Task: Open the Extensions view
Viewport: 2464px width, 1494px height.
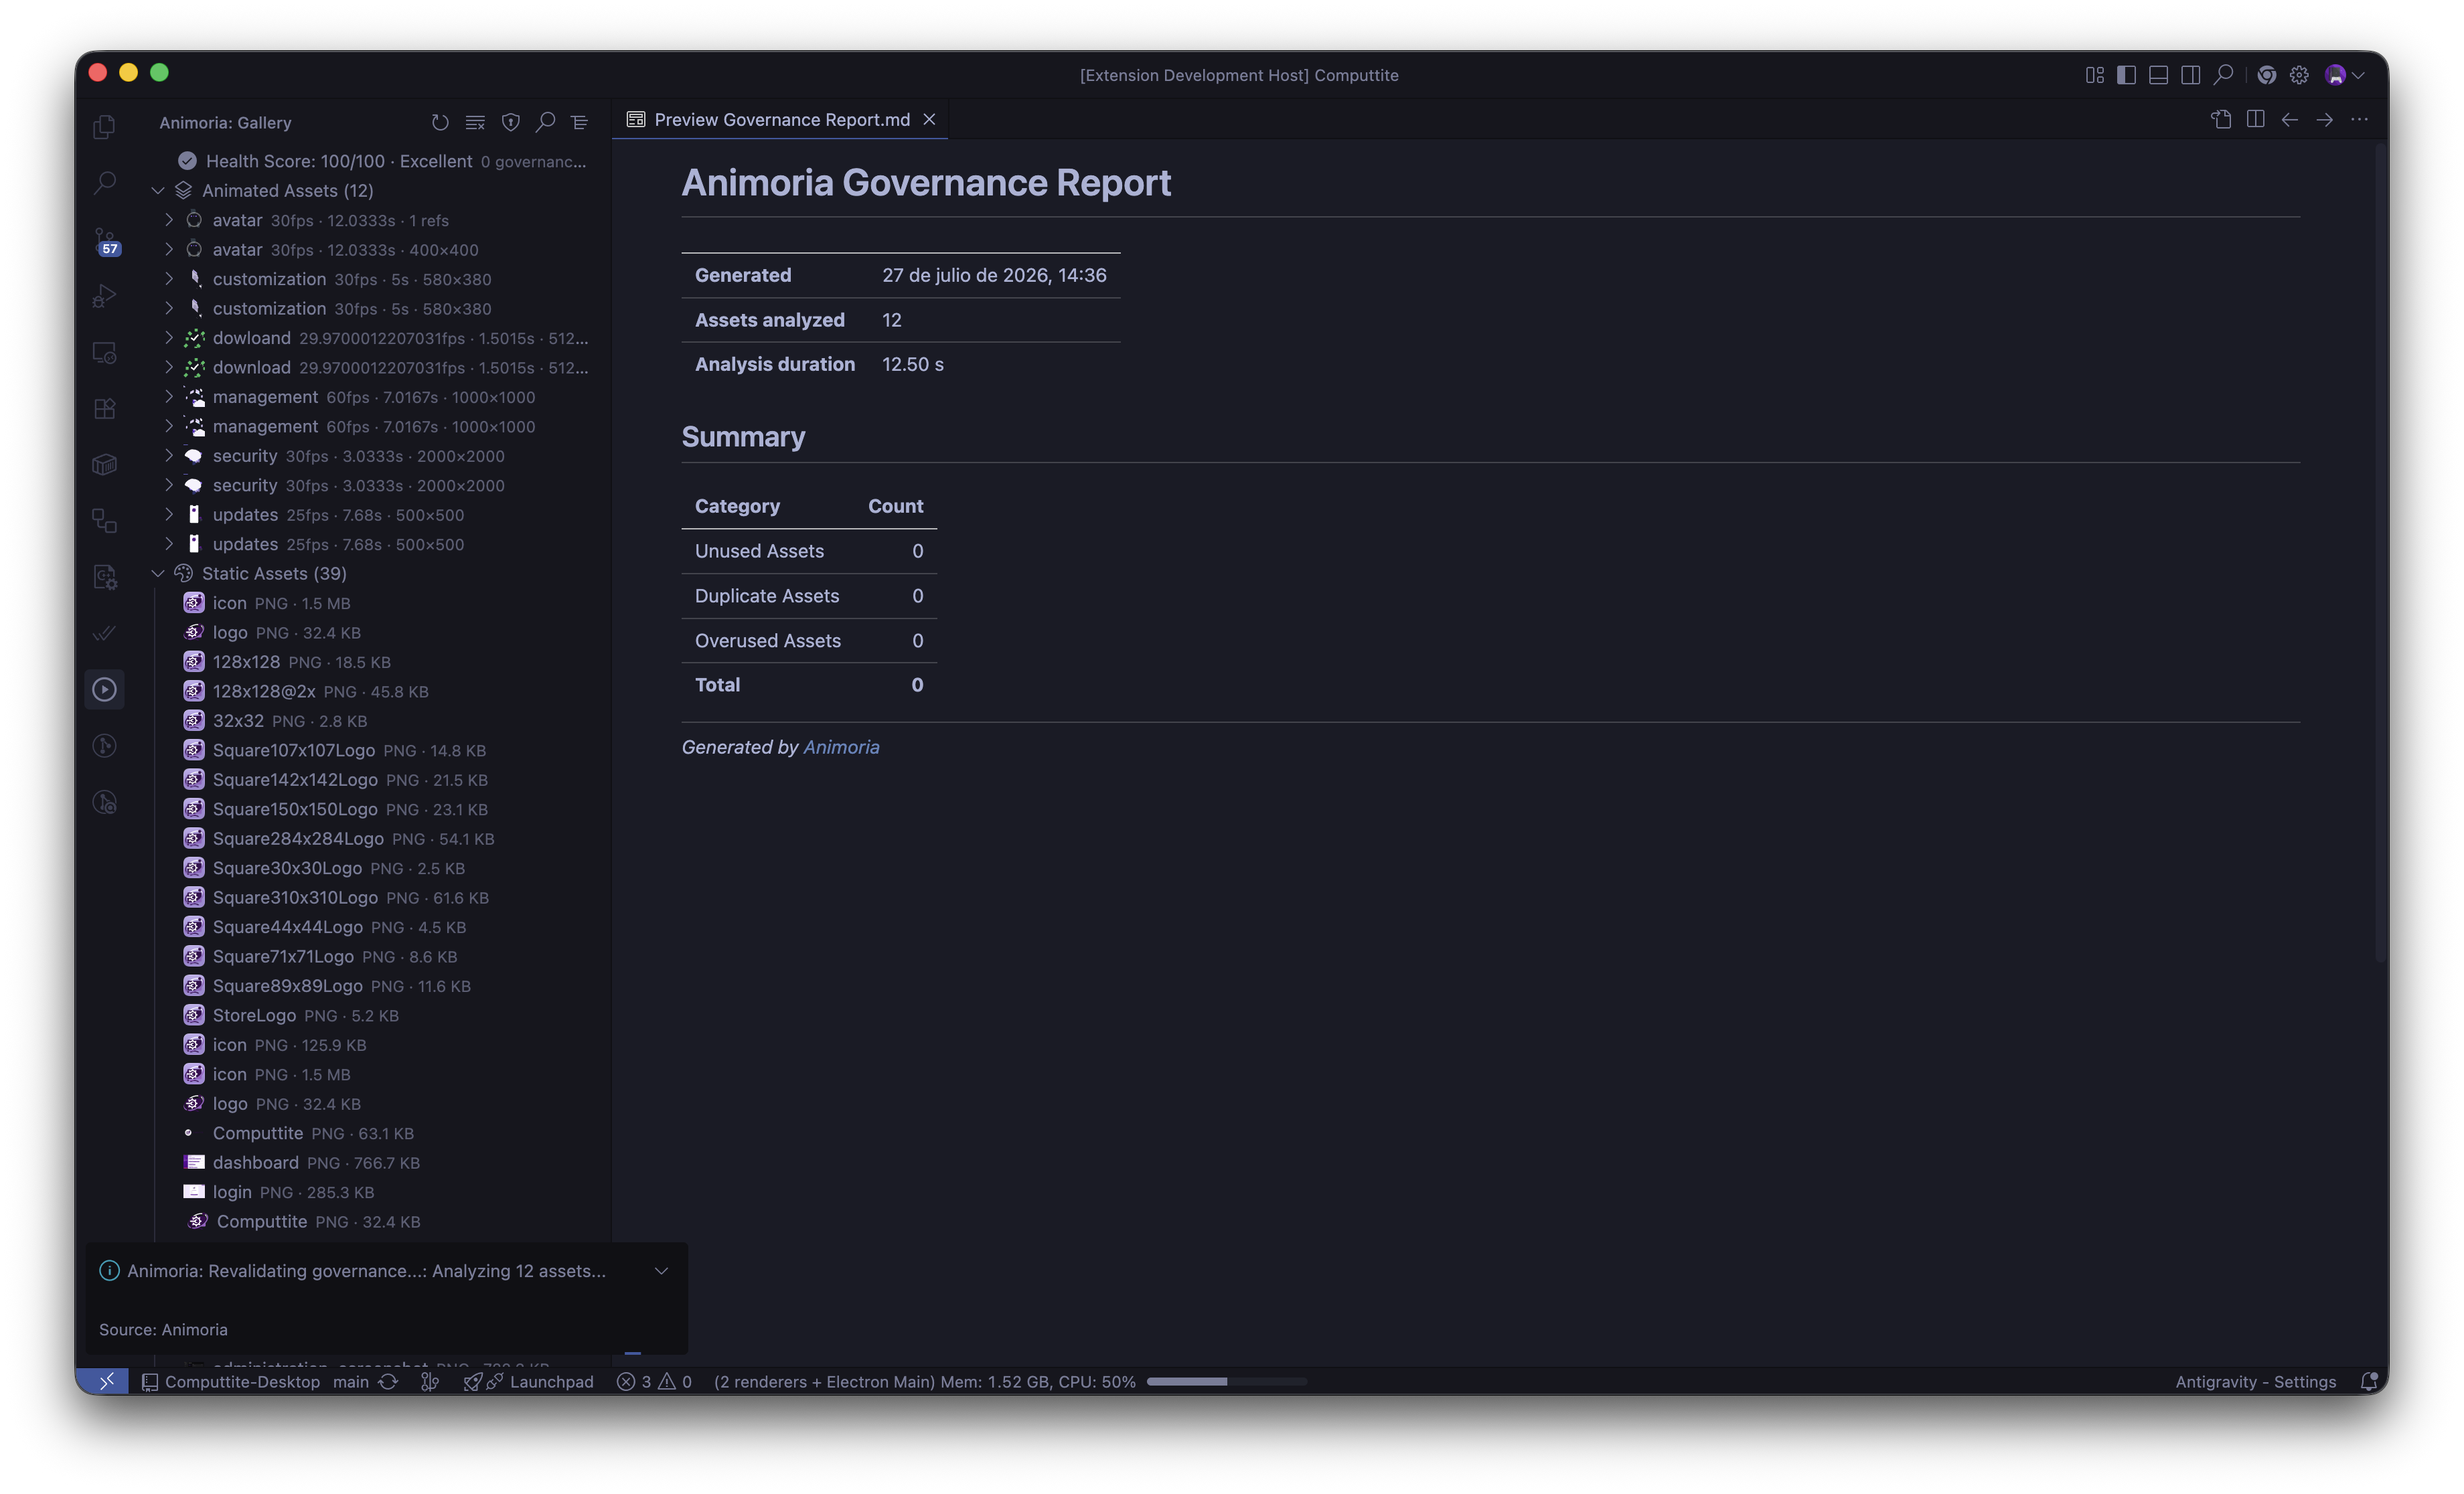Action: tap(104, 408)
